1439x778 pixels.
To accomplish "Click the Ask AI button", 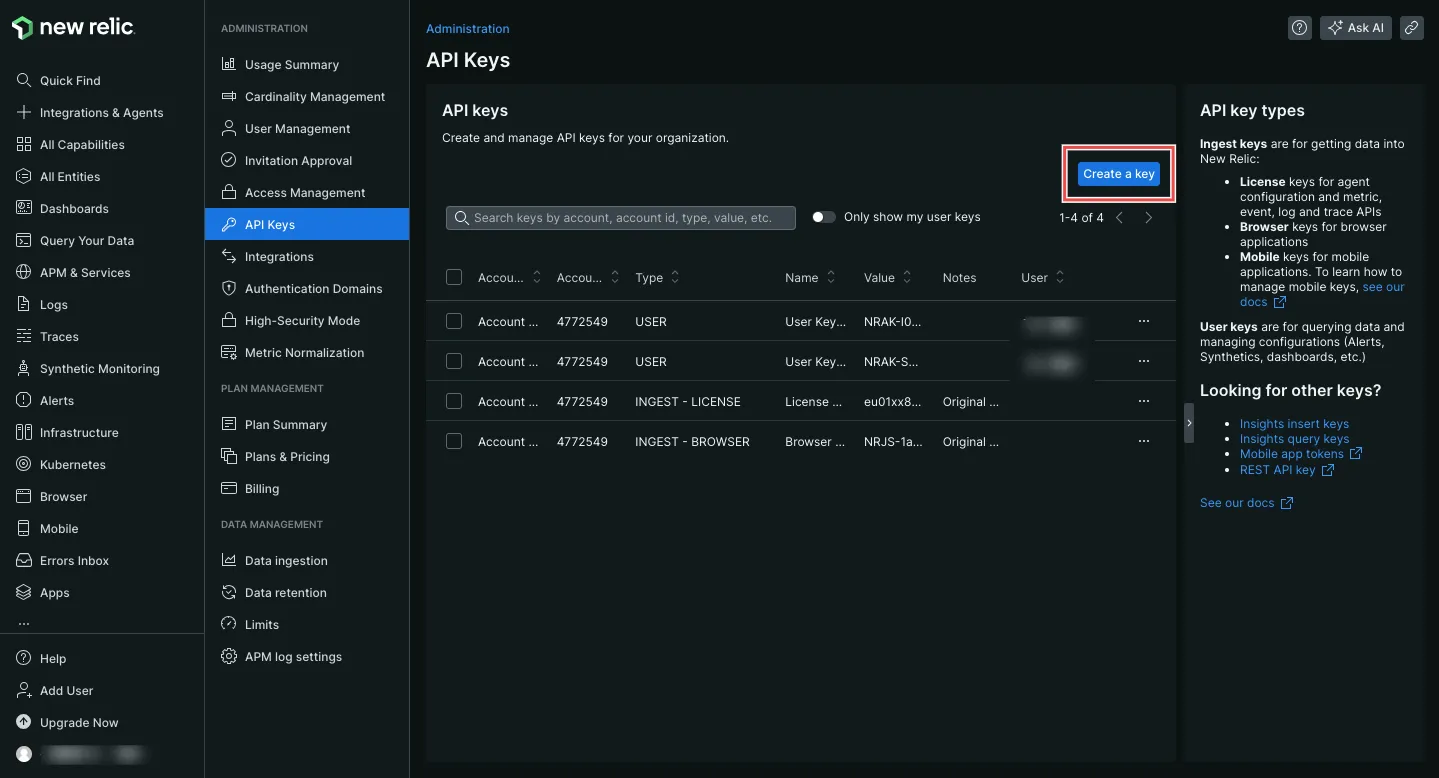I will click(x=1355, y=28).
